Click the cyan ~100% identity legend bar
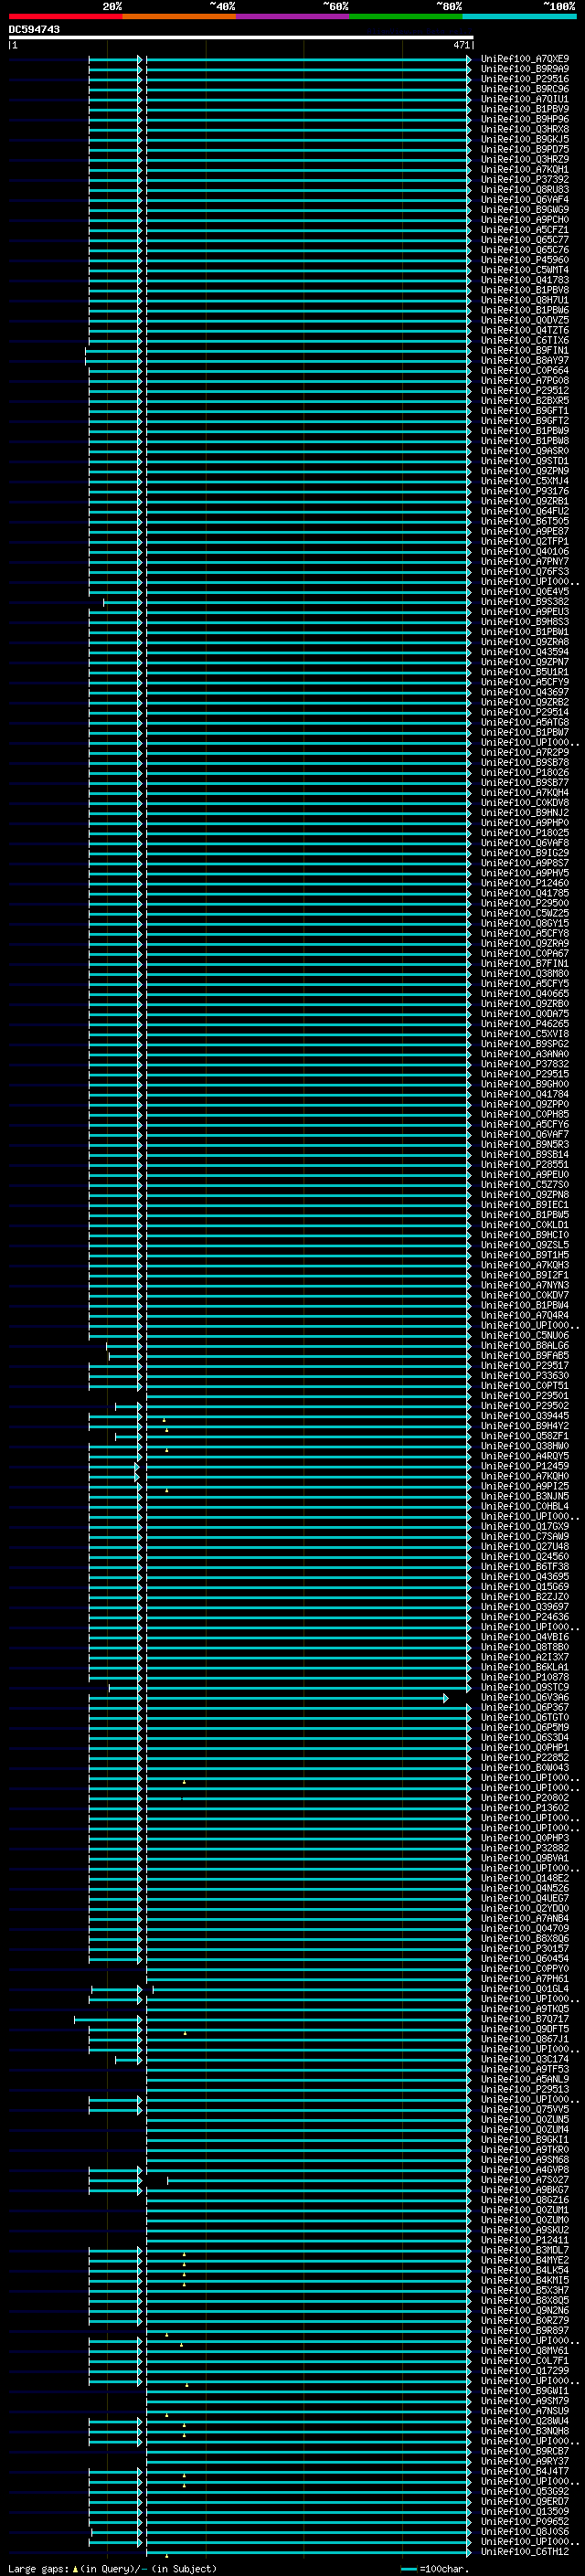This screenshot has width=585, height=2576. click(x=519, y=16)
